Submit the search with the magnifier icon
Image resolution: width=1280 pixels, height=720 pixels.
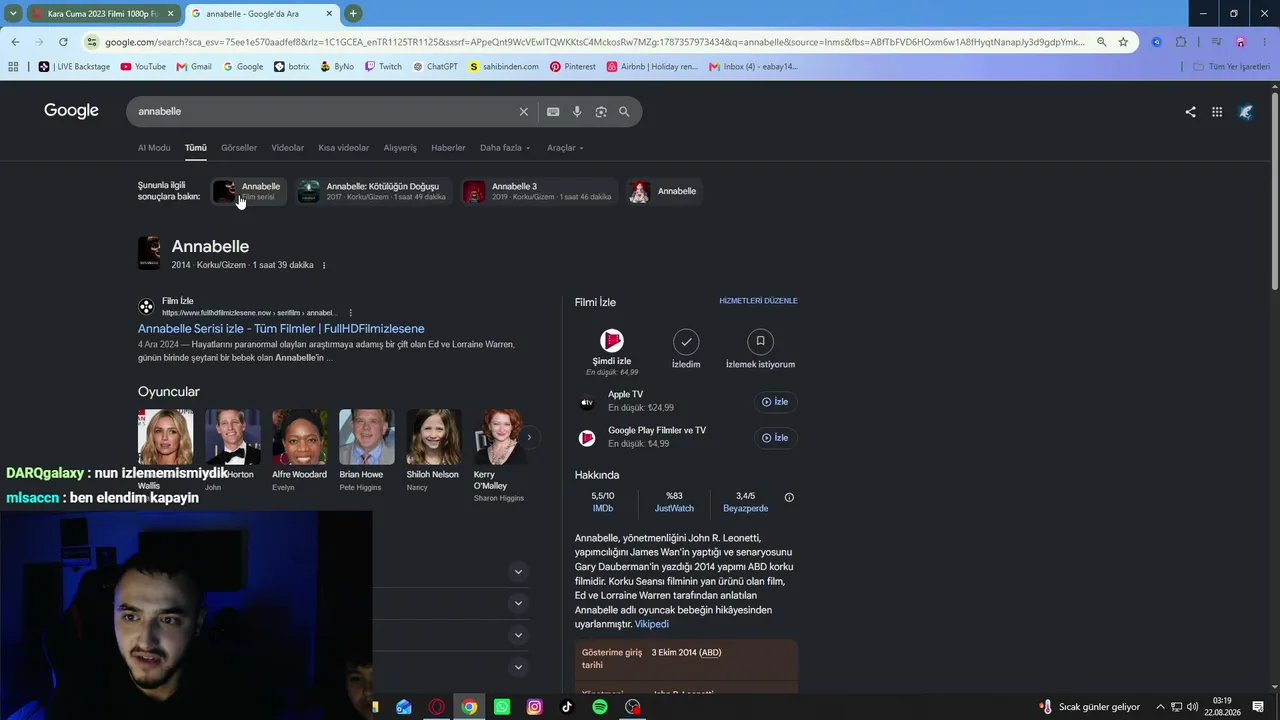coord(624,112)
